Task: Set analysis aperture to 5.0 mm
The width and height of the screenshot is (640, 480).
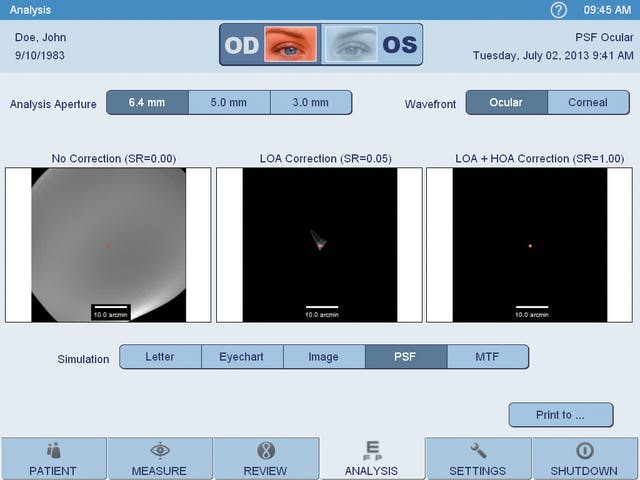Action: [229, 103]
